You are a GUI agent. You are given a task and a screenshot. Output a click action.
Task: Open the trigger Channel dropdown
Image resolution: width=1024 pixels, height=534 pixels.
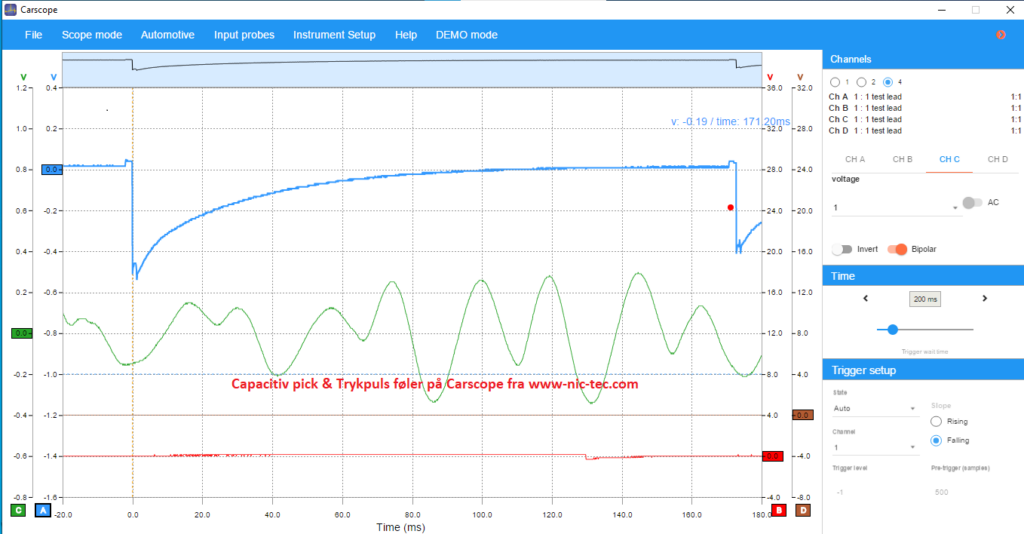(x=875, y=448)
